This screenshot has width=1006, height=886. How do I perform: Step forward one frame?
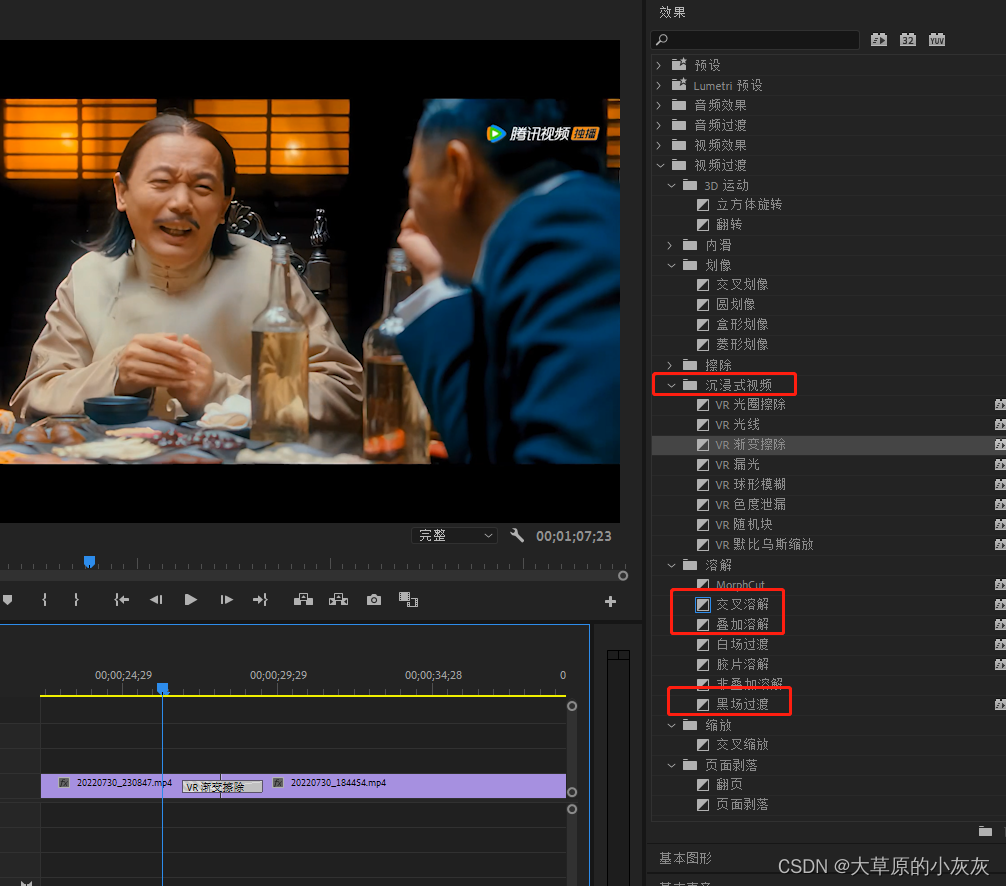226,600
